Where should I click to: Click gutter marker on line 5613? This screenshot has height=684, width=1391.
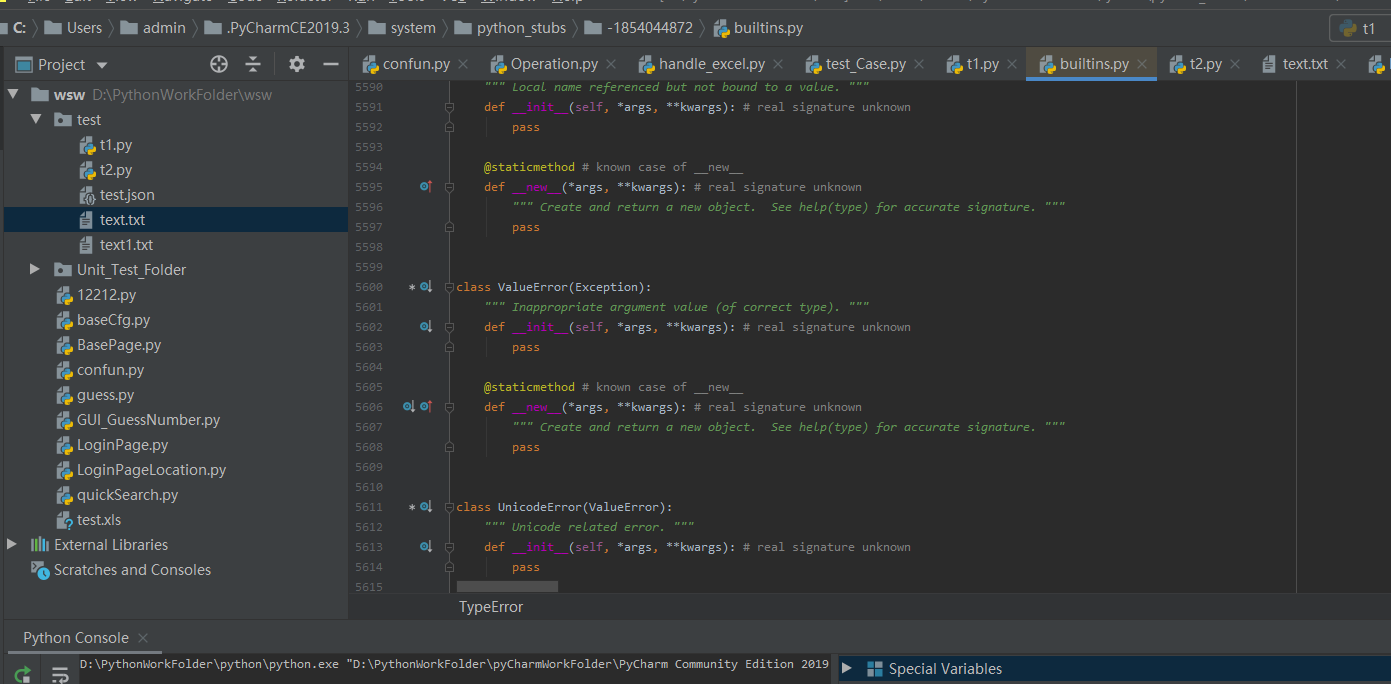(x=425, y=547)
